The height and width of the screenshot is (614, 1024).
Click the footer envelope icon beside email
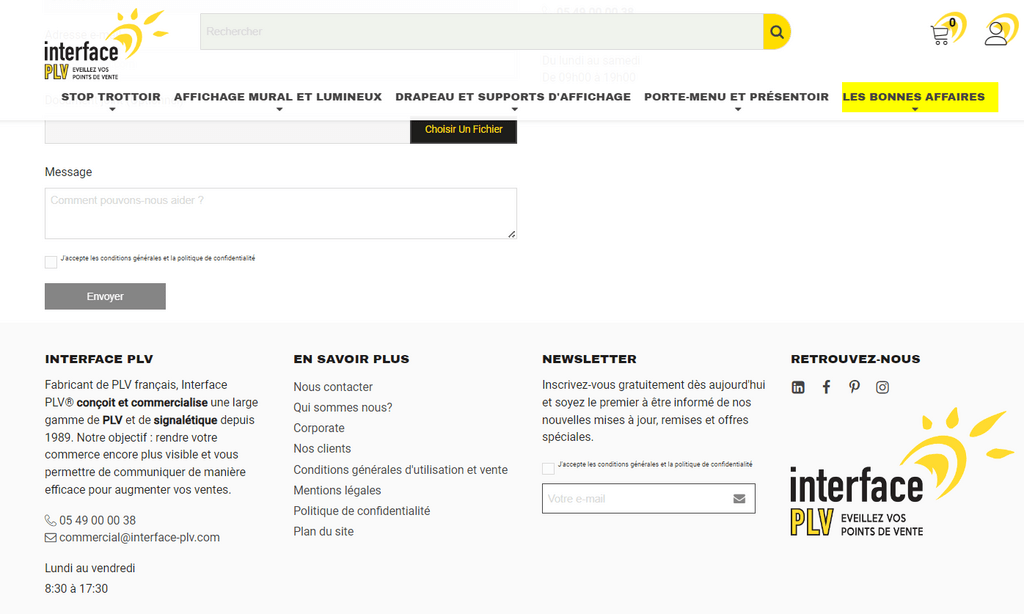click(50, 538)
